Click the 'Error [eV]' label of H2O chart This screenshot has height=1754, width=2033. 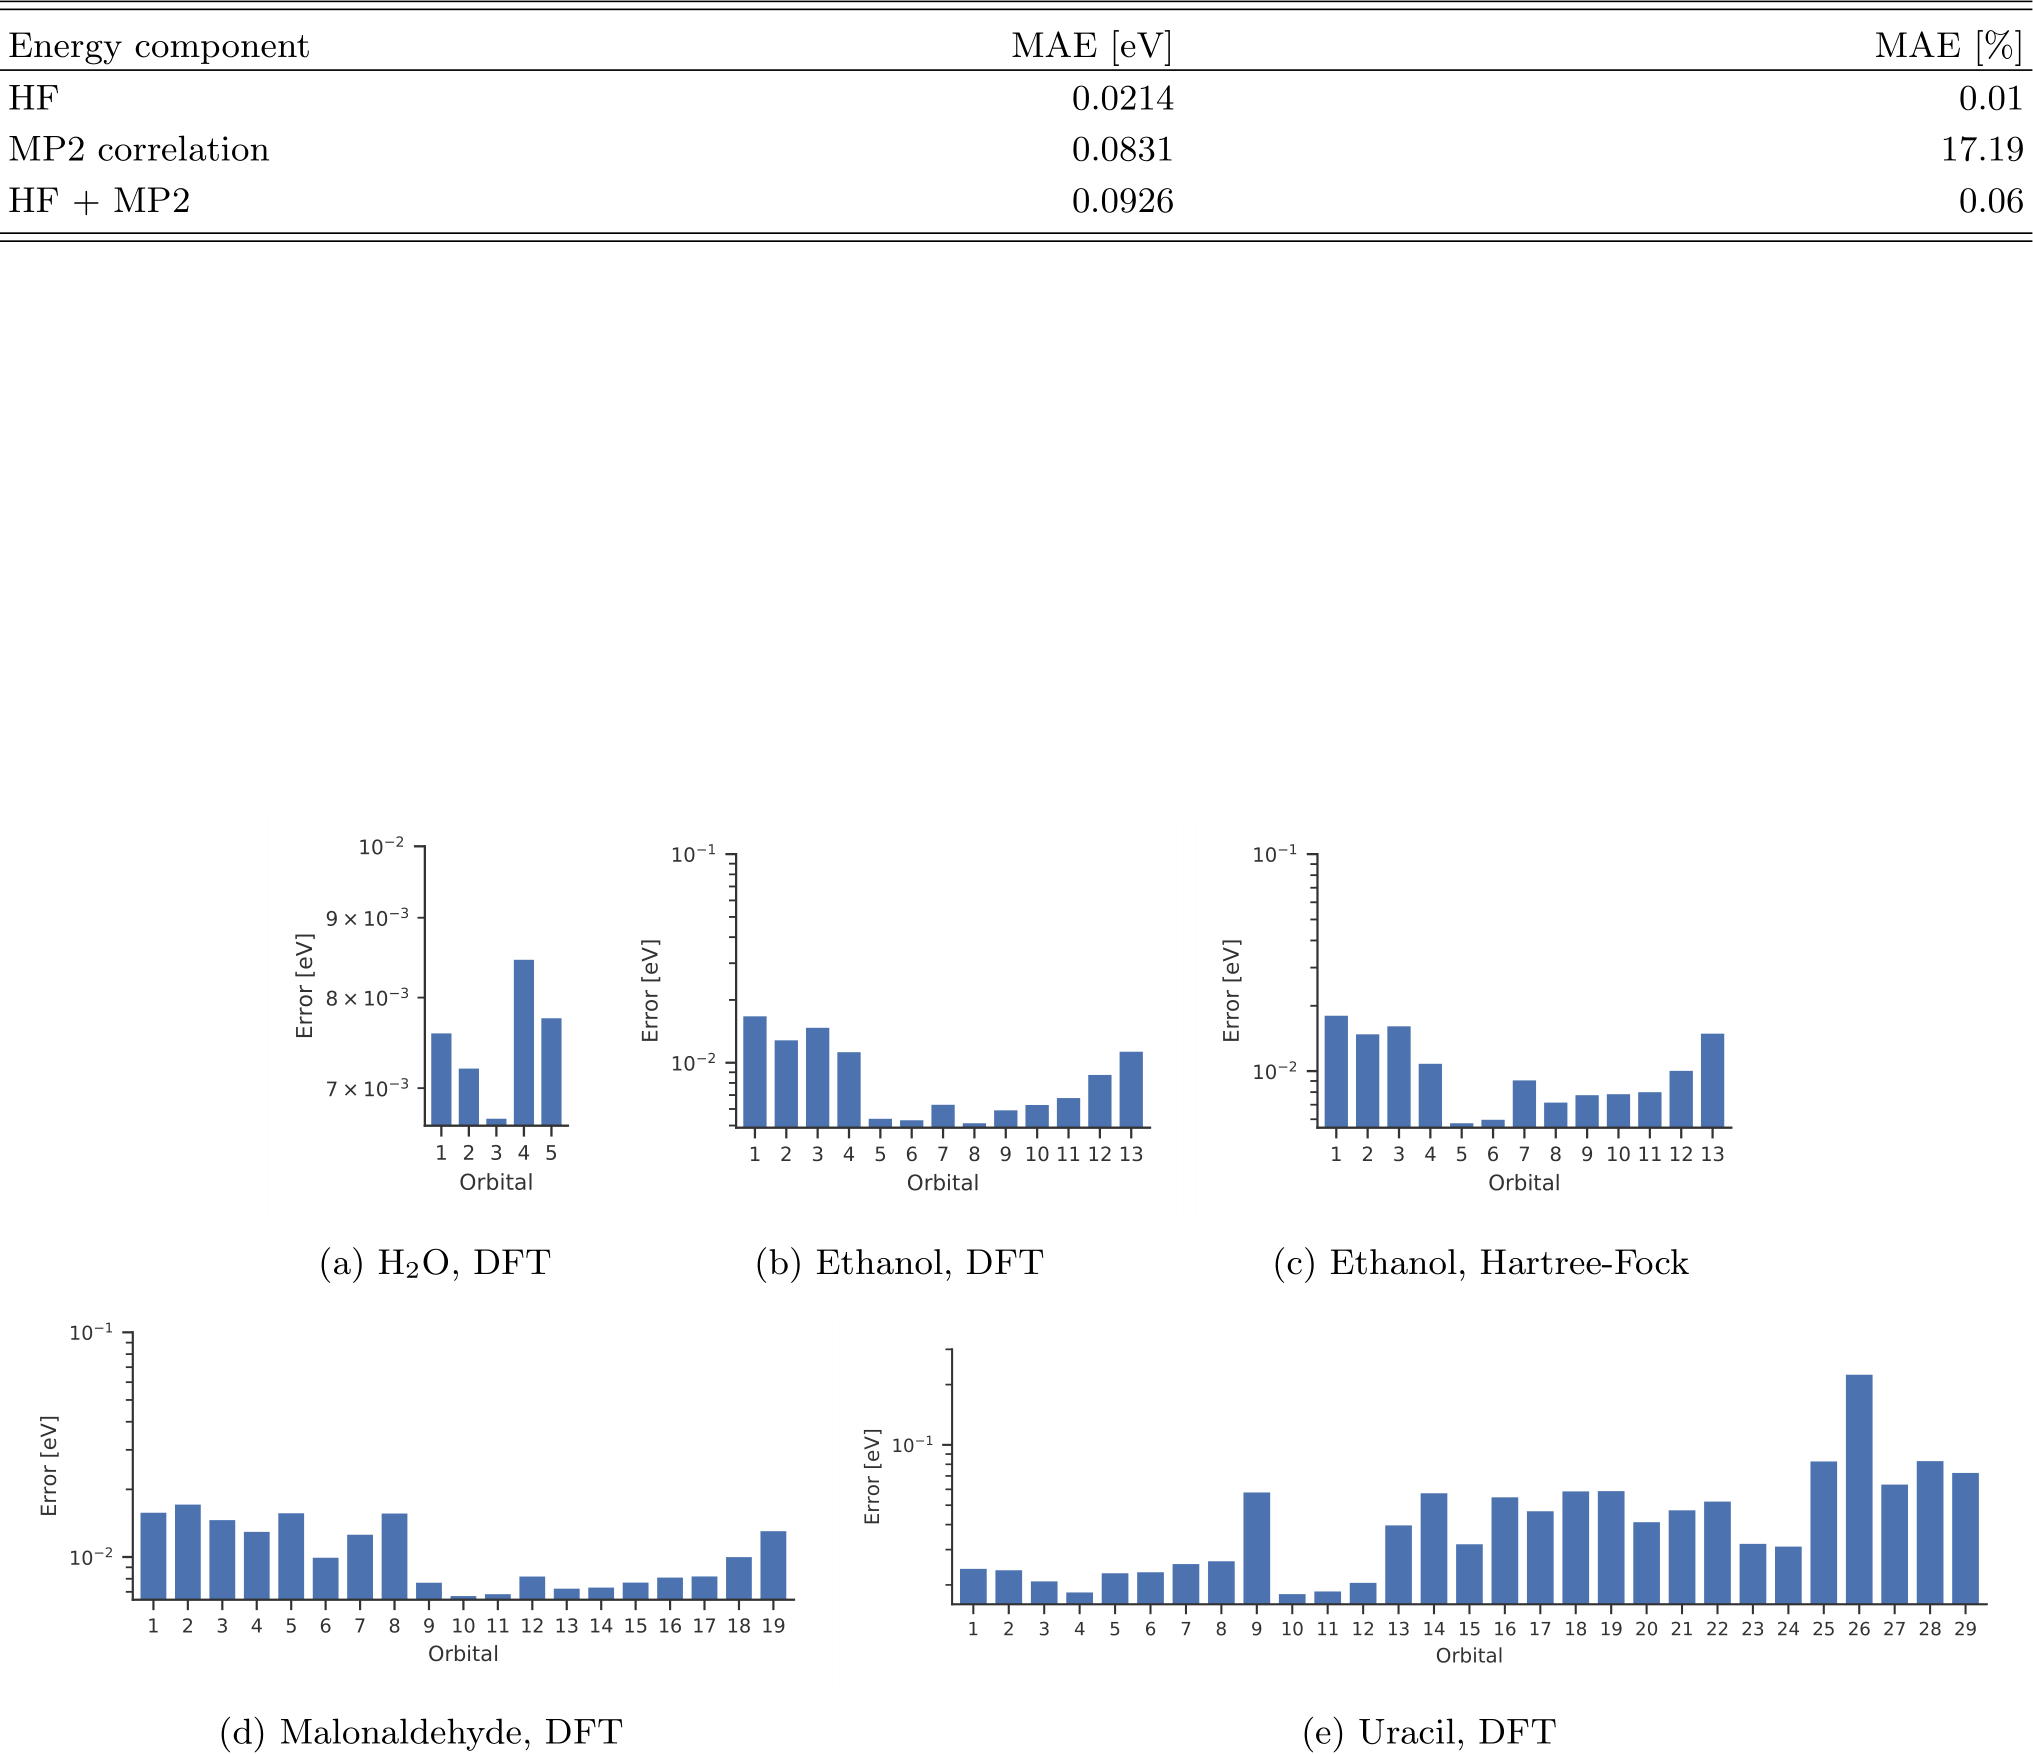click(x=305, y=986)
